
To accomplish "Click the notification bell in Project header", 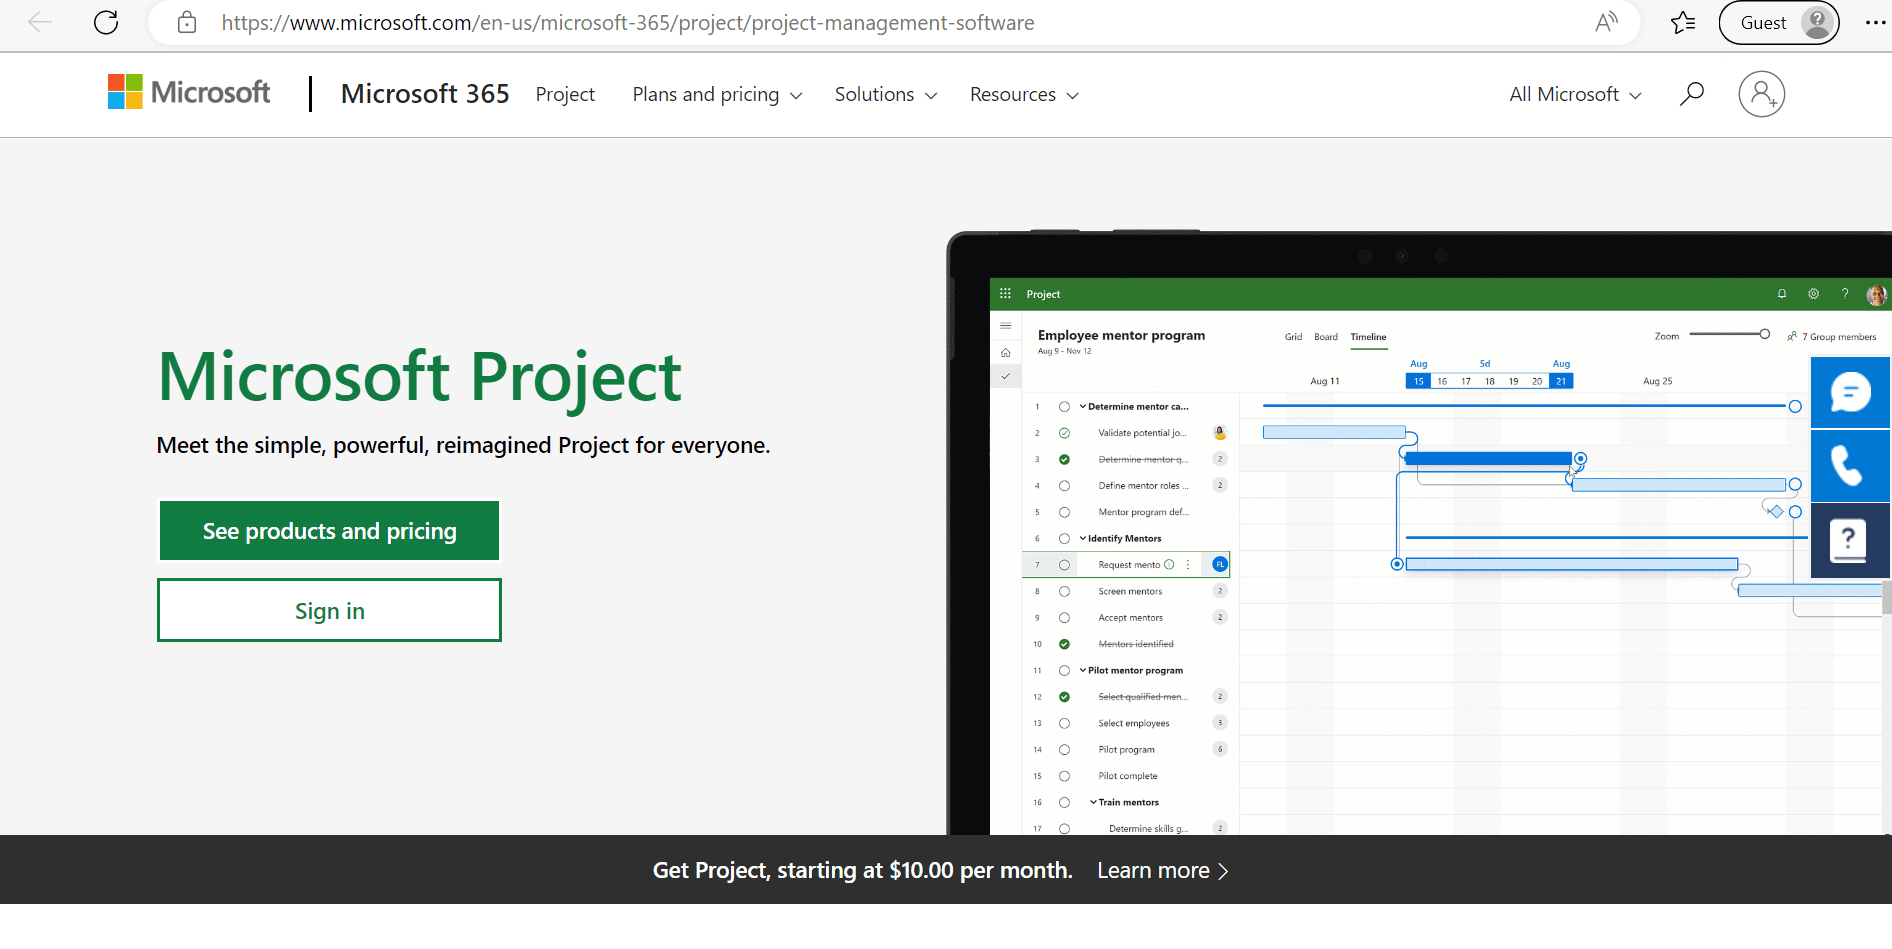I will coord(1782,294).
